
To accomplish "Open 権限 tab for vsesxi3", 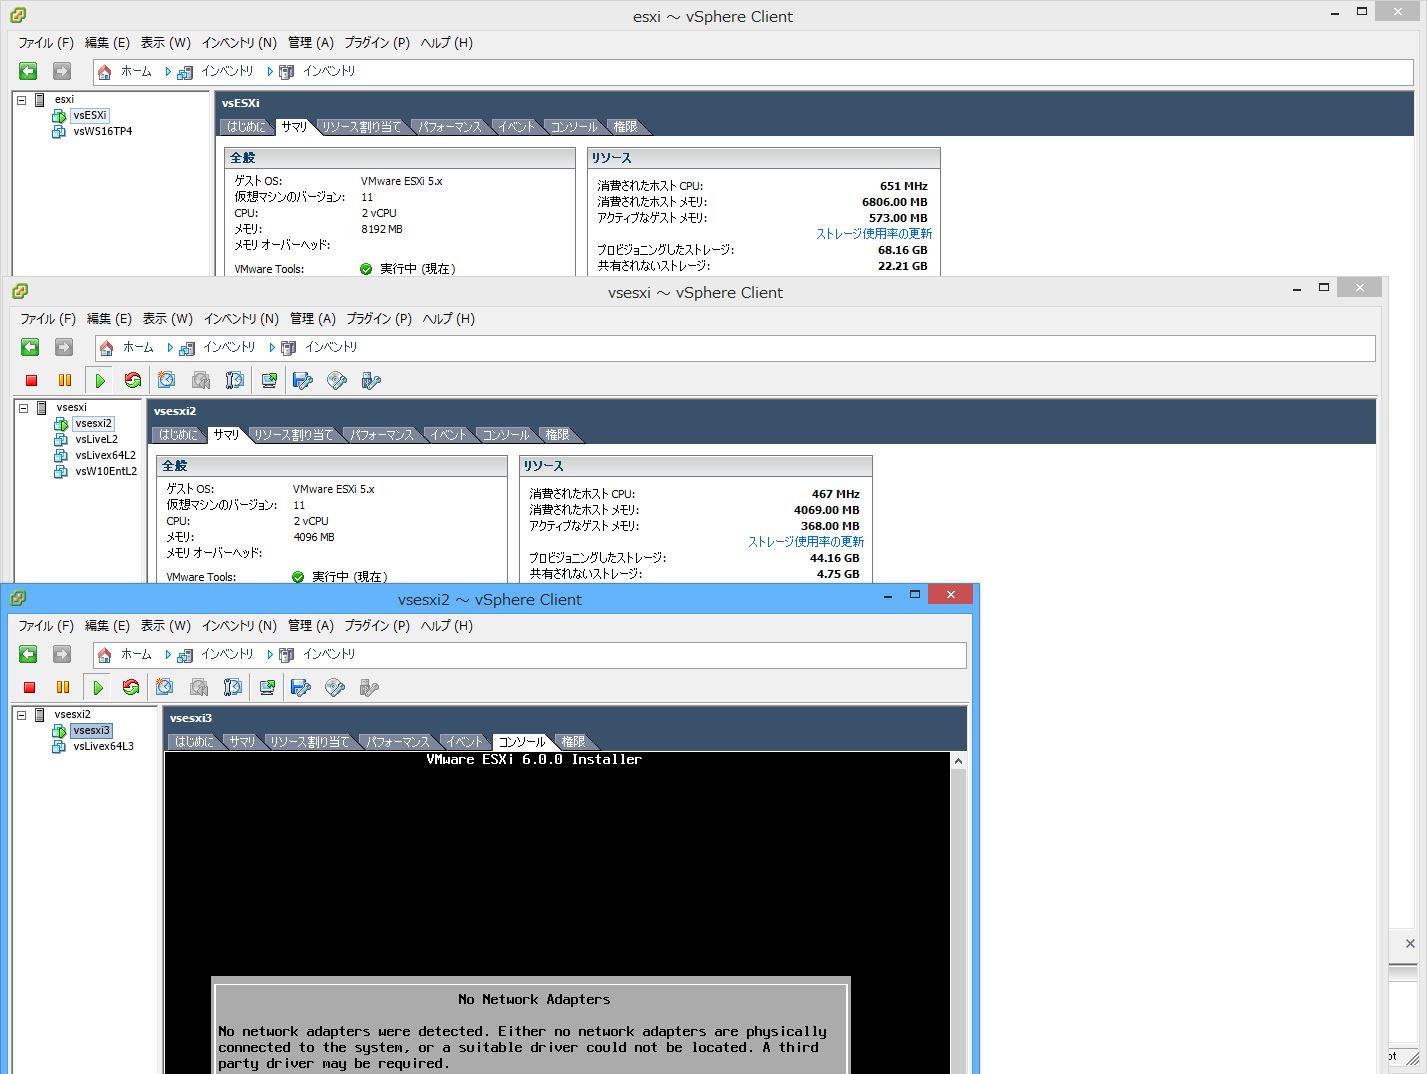I will tap(573, 742).
